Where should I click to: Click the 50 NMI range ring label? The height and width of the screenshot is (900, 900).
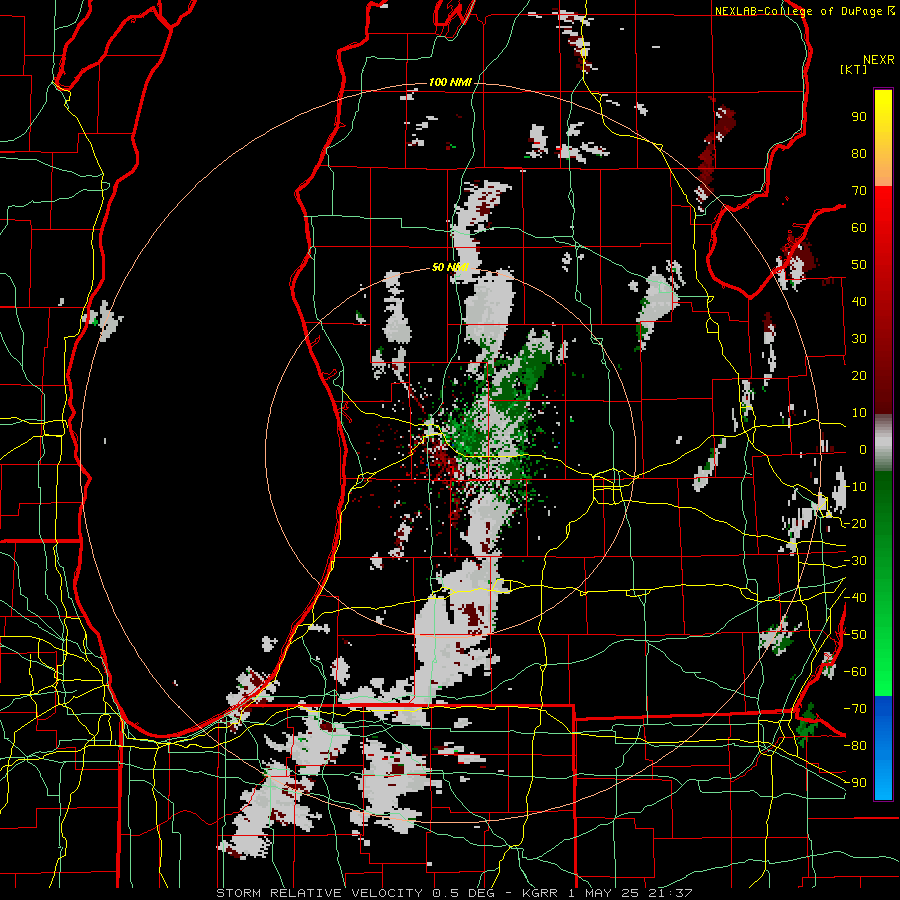(x=450, y=267)
